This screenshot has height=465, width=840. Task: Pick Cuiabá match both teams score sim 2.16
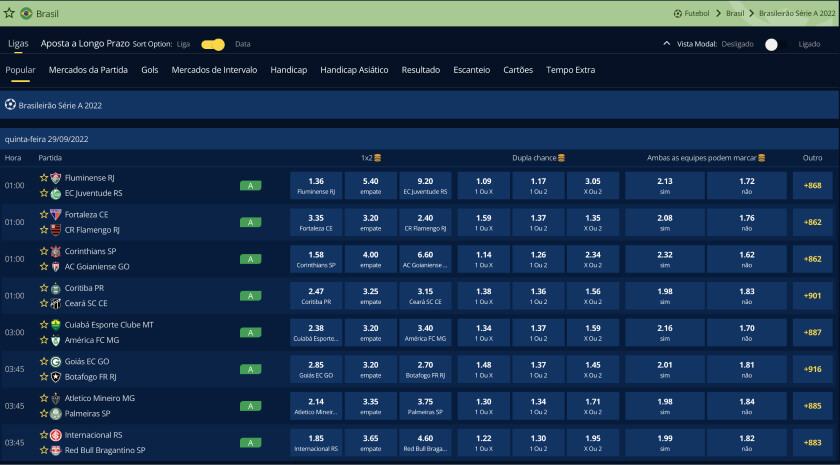665,332
